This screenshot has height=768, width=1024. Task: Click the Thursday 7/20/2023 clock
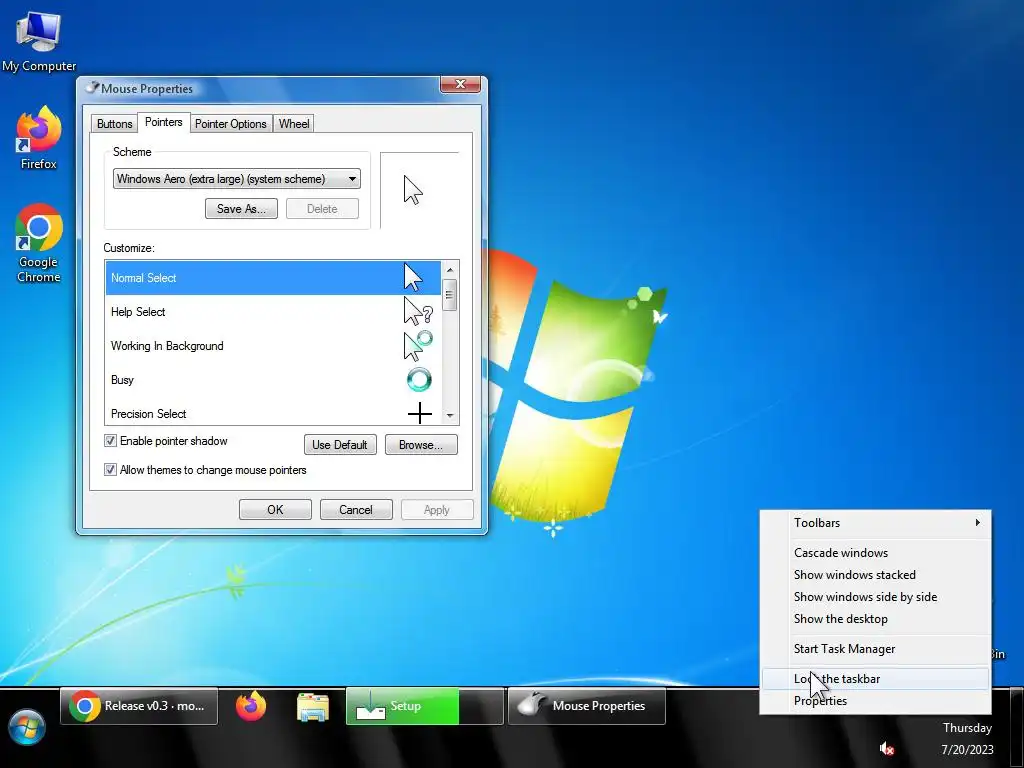coord(967,739)
